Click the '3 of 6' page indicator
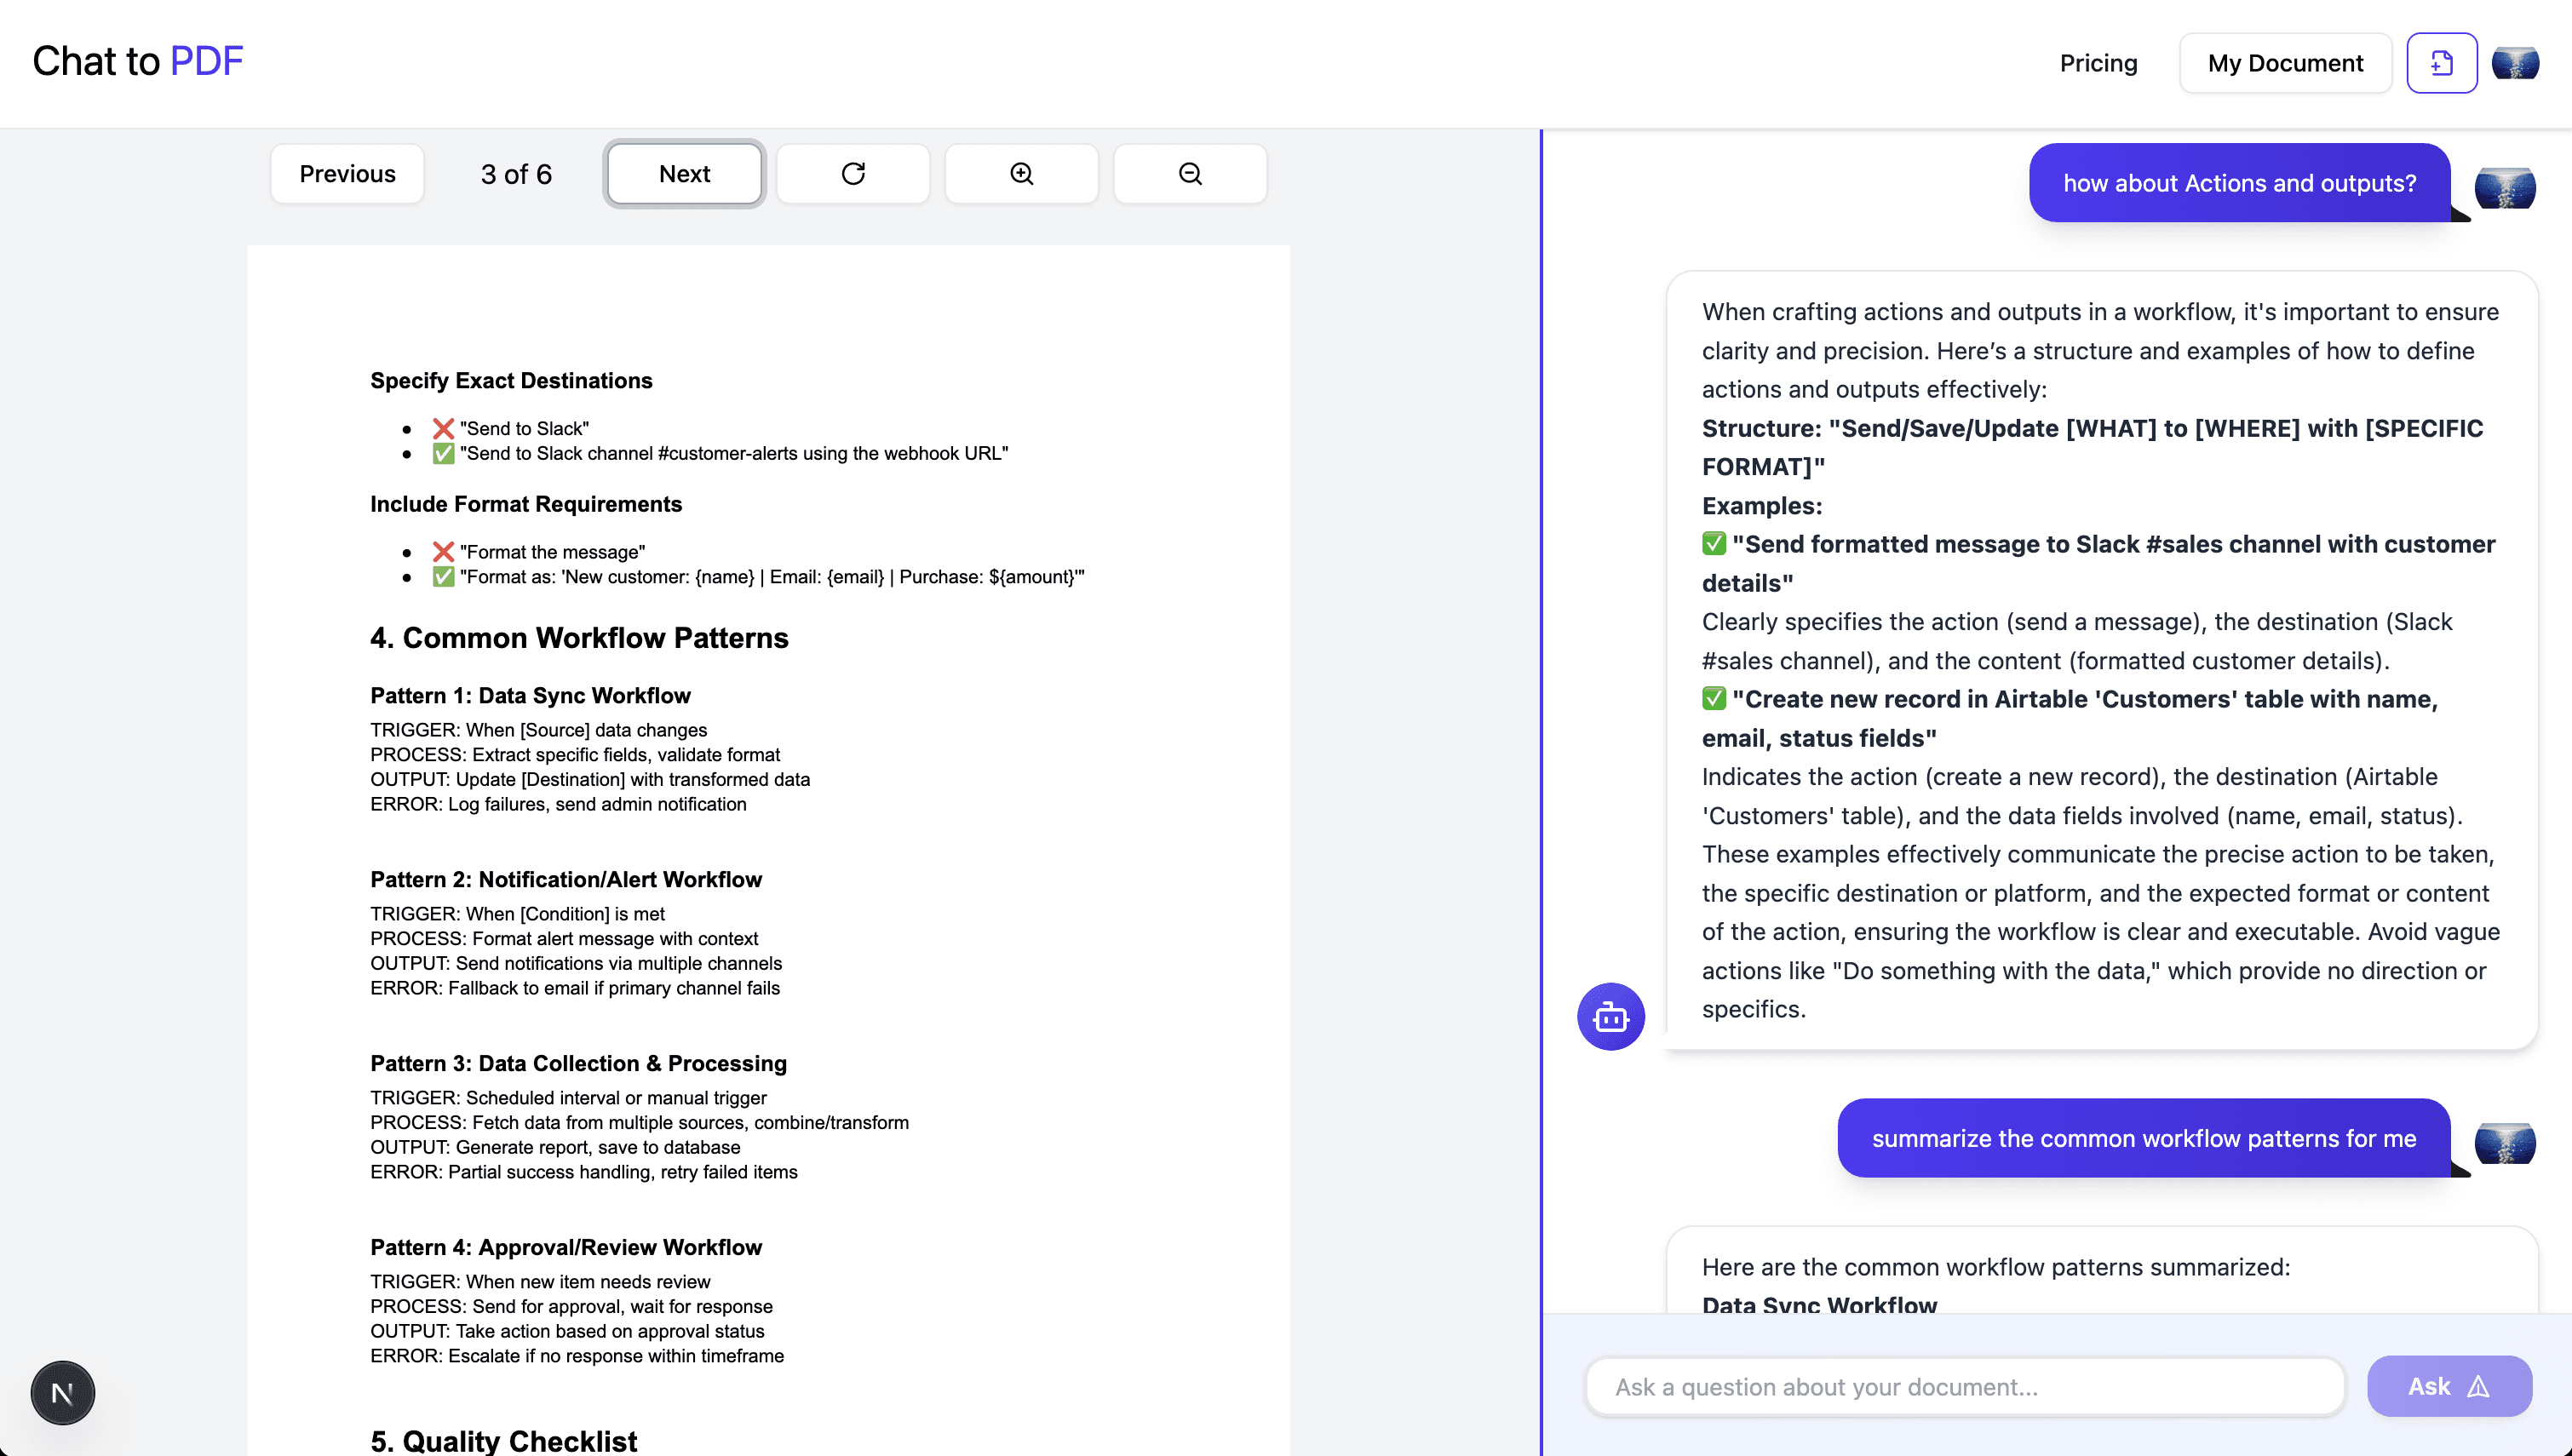Screen dimensions: 2572x1456 point(516,174)
